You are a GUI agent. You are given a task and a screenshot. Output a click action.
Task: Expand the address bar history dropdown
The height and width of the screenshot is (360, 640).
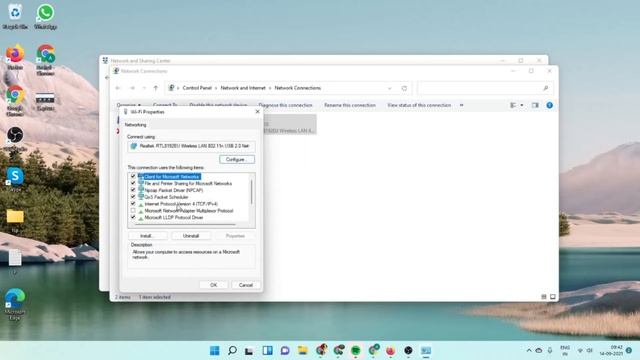(x=389, y=88)
